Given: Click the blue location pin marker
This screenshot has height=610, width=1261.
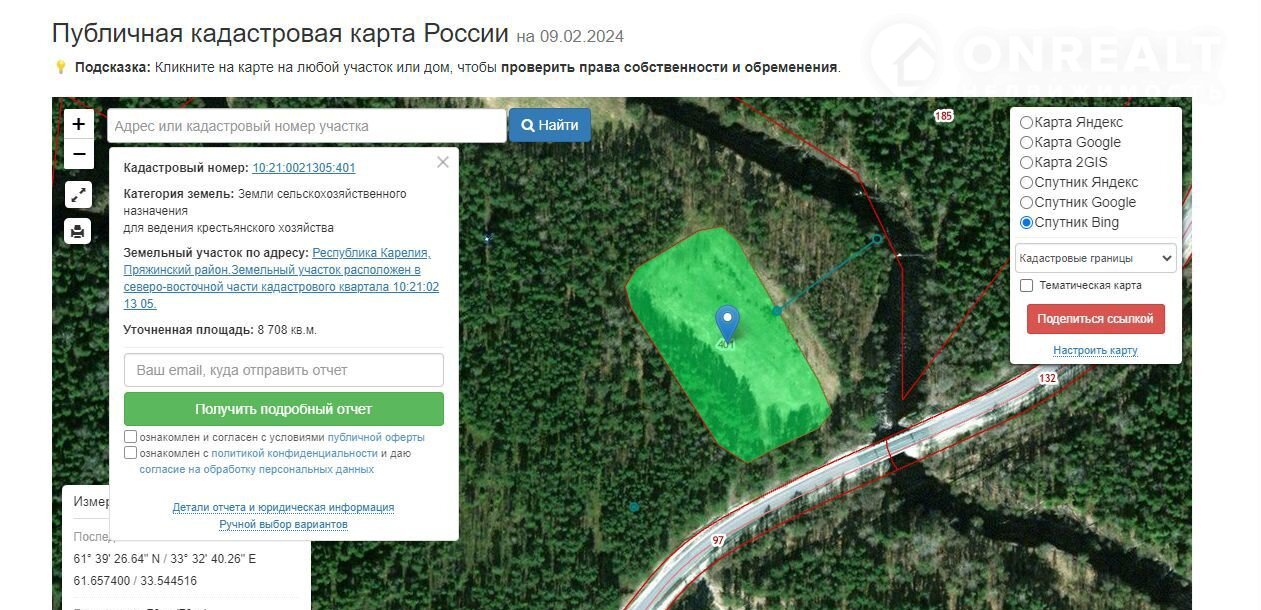Looking at the screenshot, I should click(x=728, y=323).
